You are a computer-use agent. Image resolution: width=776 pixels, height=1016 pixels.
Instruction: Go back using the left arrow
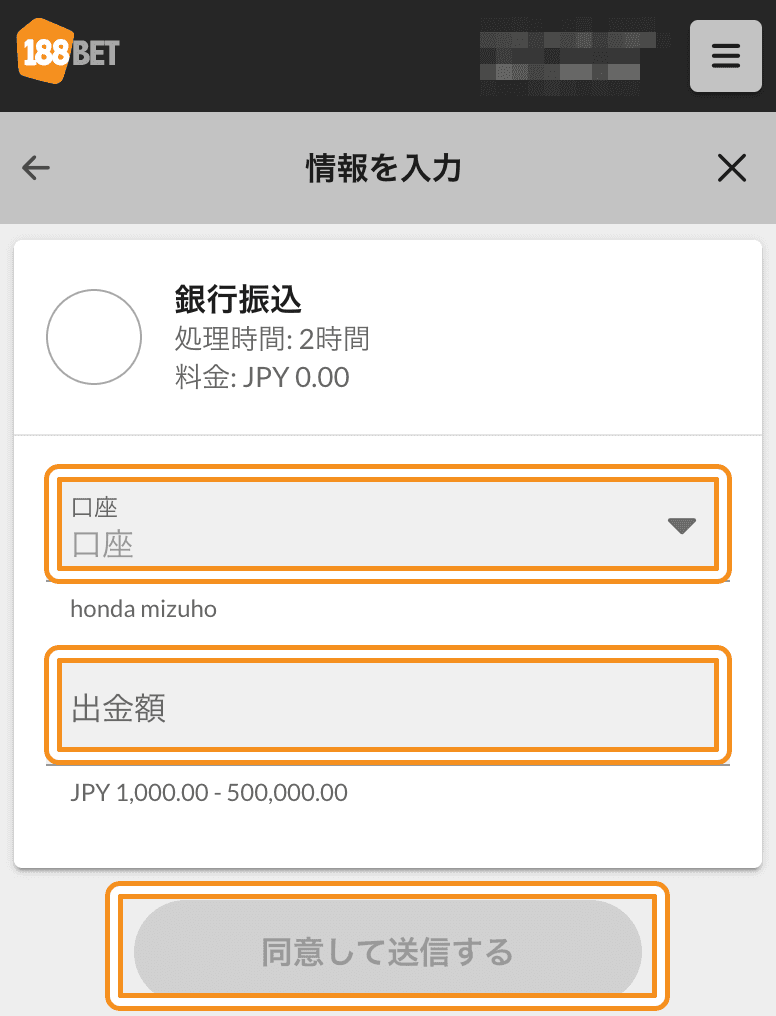[x=36, y=168]
